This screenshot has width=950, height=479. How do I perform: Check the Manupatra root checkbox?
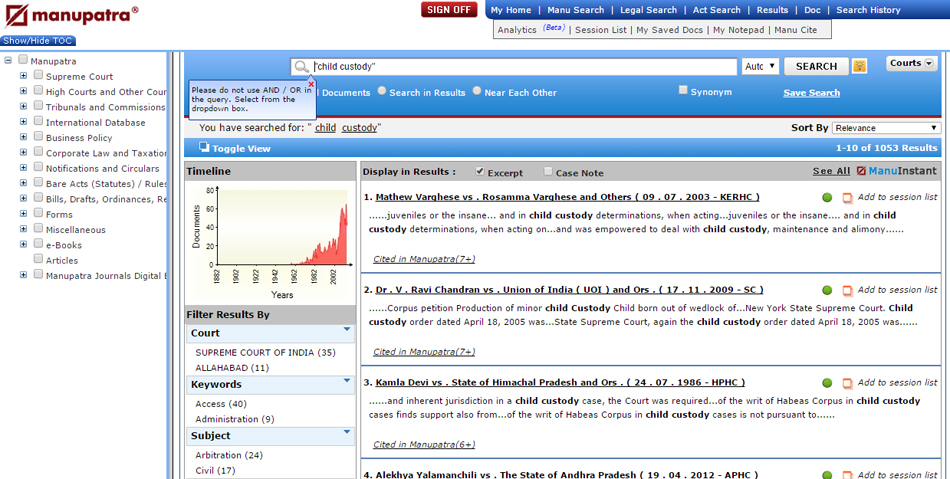tap(23, 59)
